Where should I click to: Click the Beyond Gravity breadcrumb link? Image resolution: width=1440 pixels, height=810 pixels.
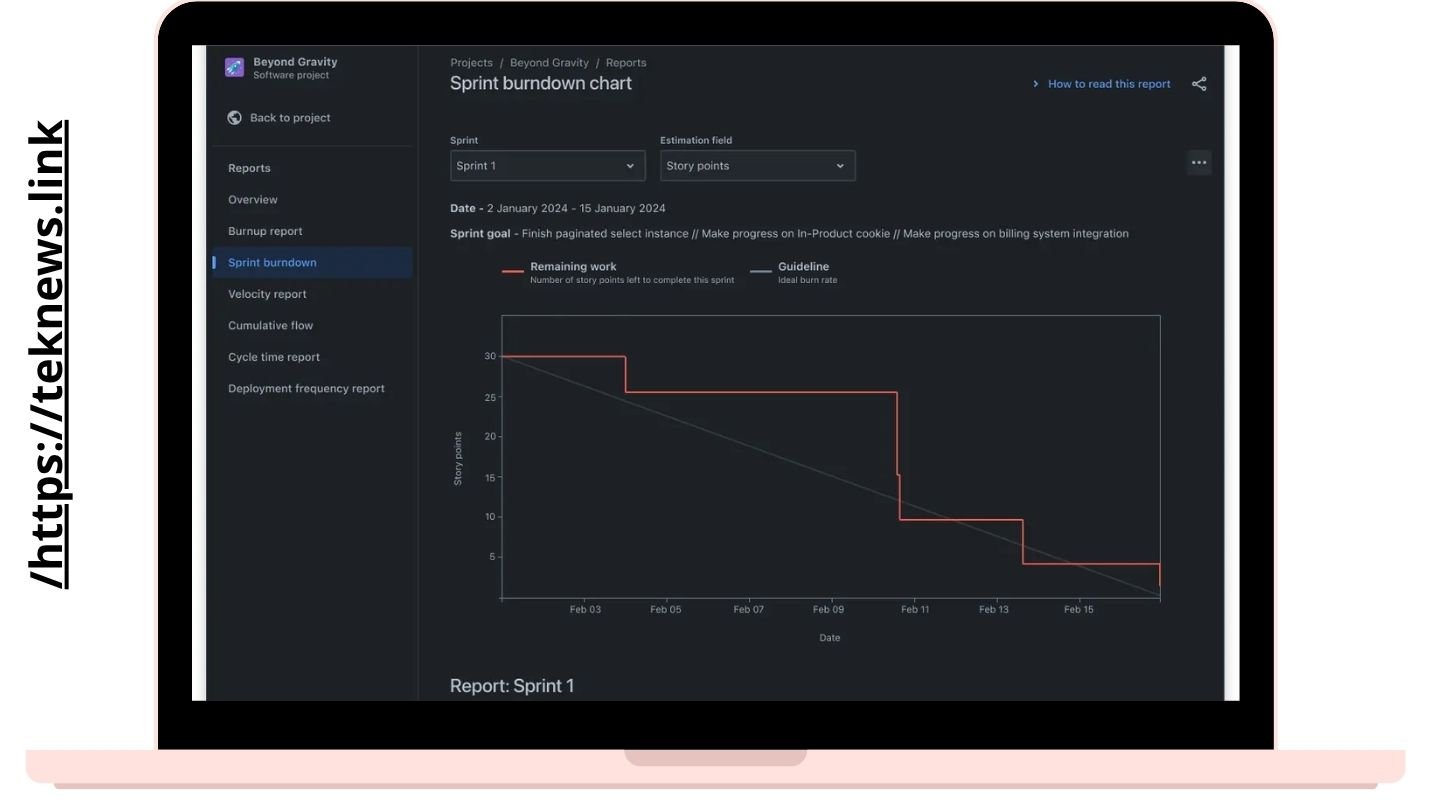[549, 62]
